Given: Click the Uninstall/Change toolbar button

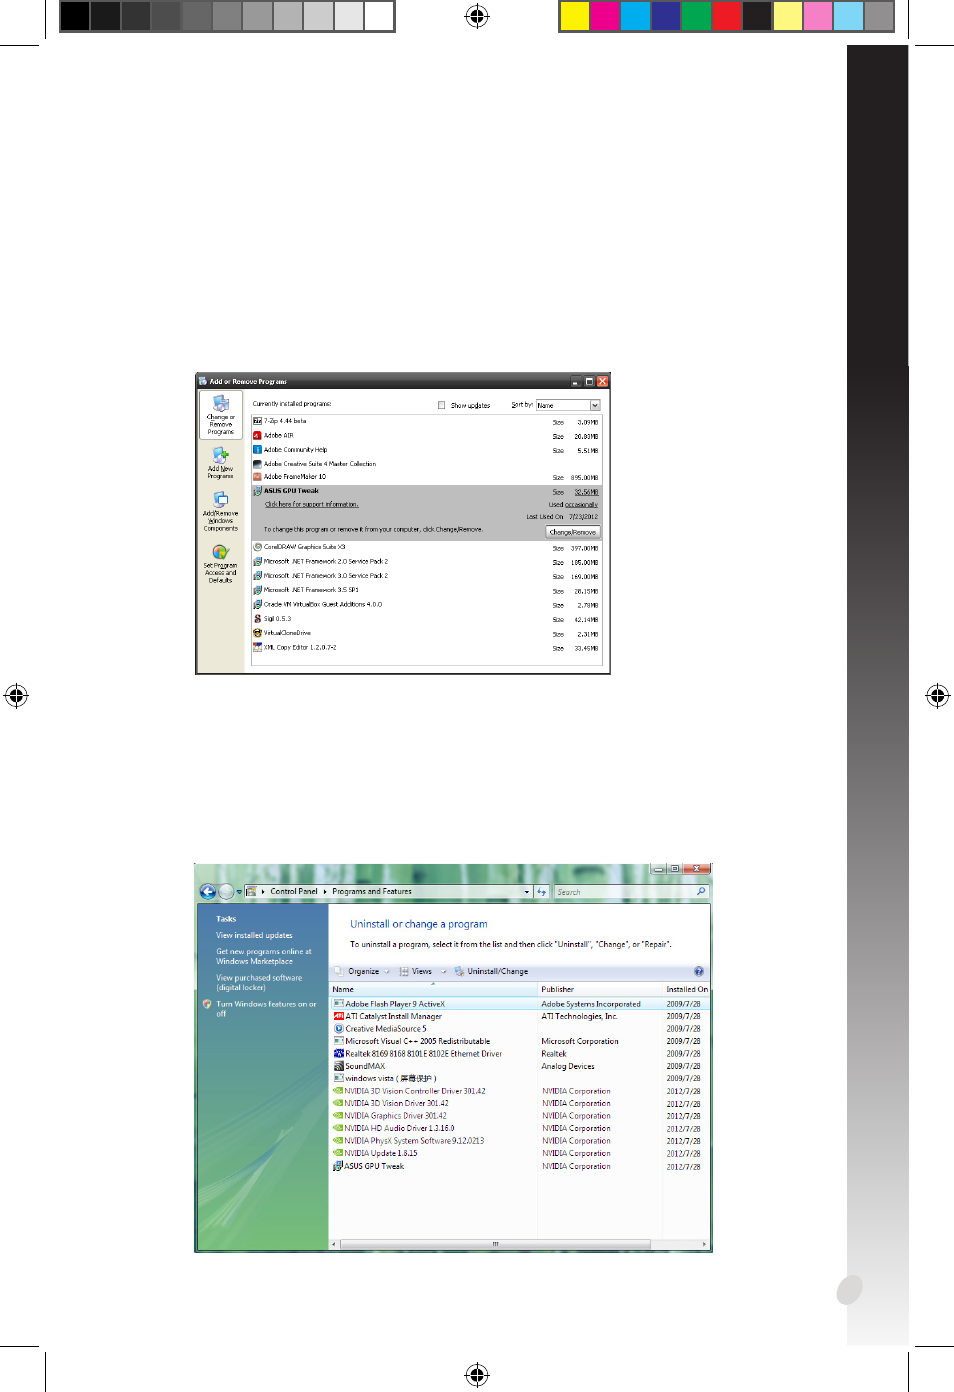Looking at the screenshot, I should coord(491,971).
